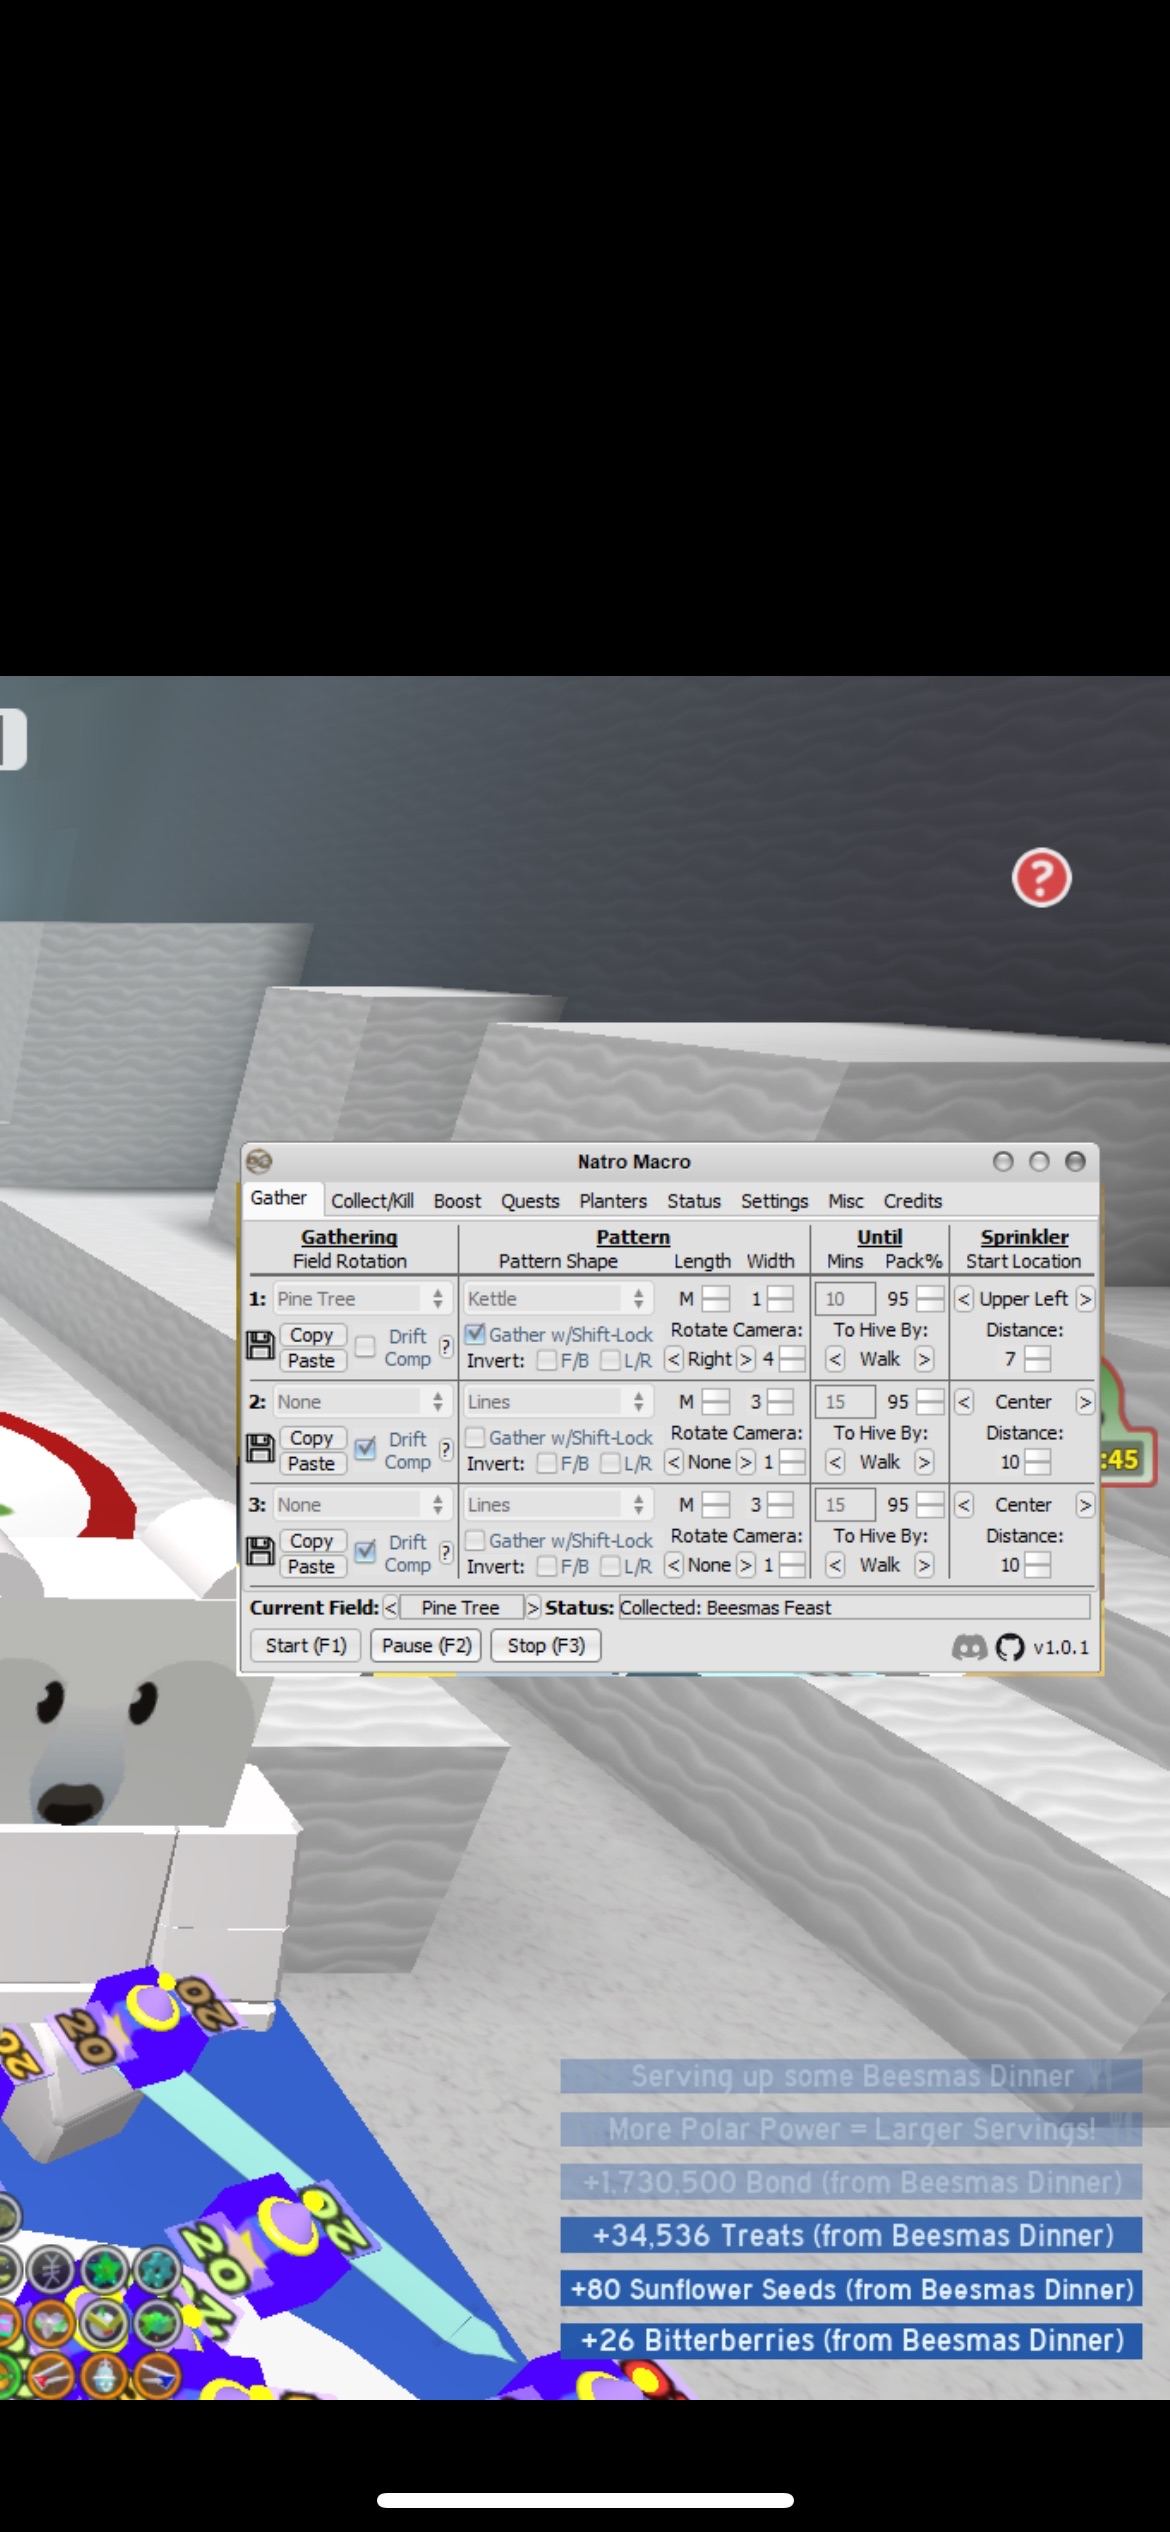Adjust field 2 sprinkler distance 10 stepper
Viewport: 1170px width, 2532px height.
coord(1037,1462)
